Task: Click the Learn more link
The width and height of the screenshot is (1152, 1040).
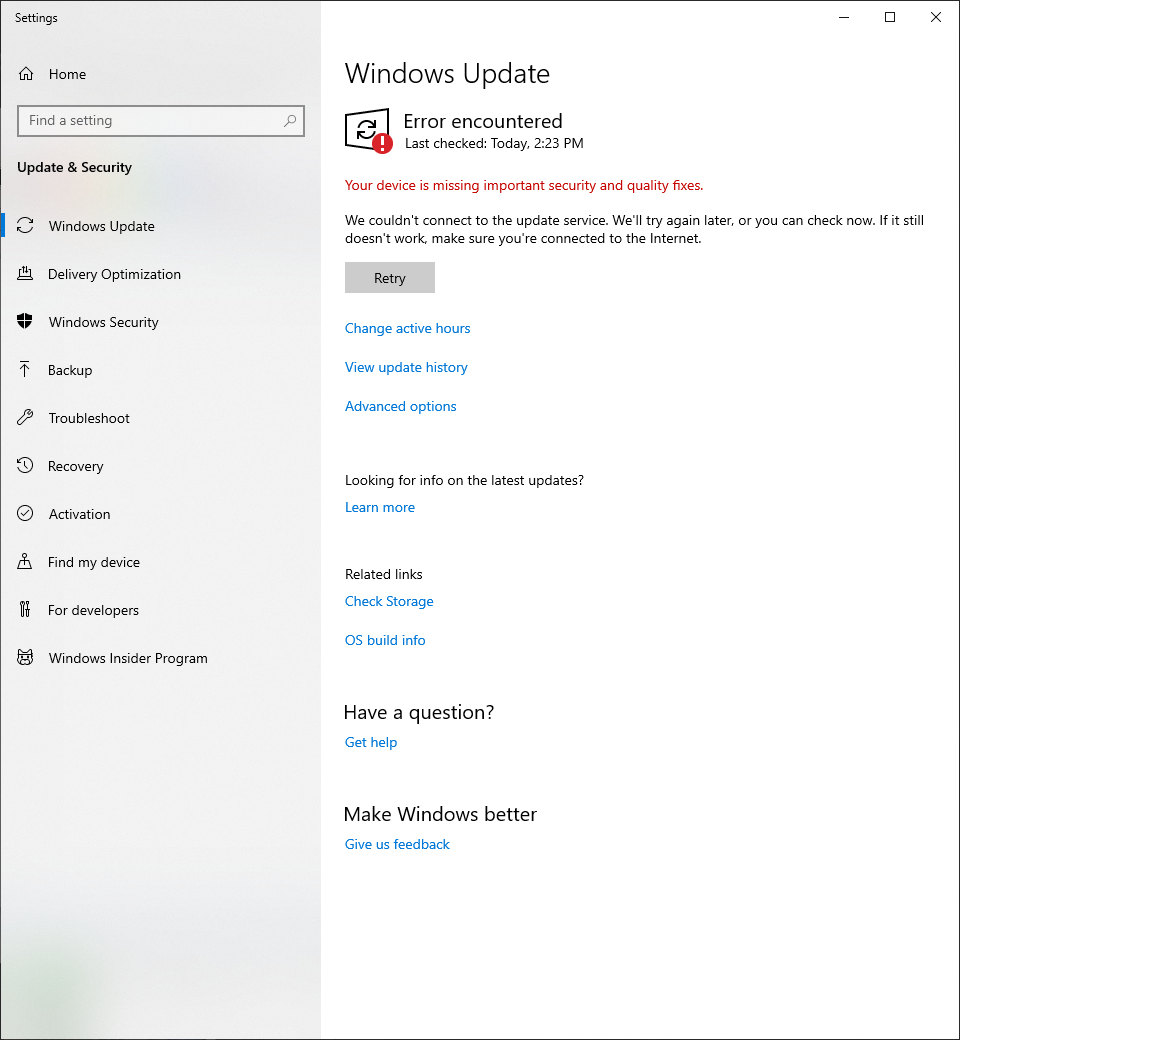Action: point(380,508)
